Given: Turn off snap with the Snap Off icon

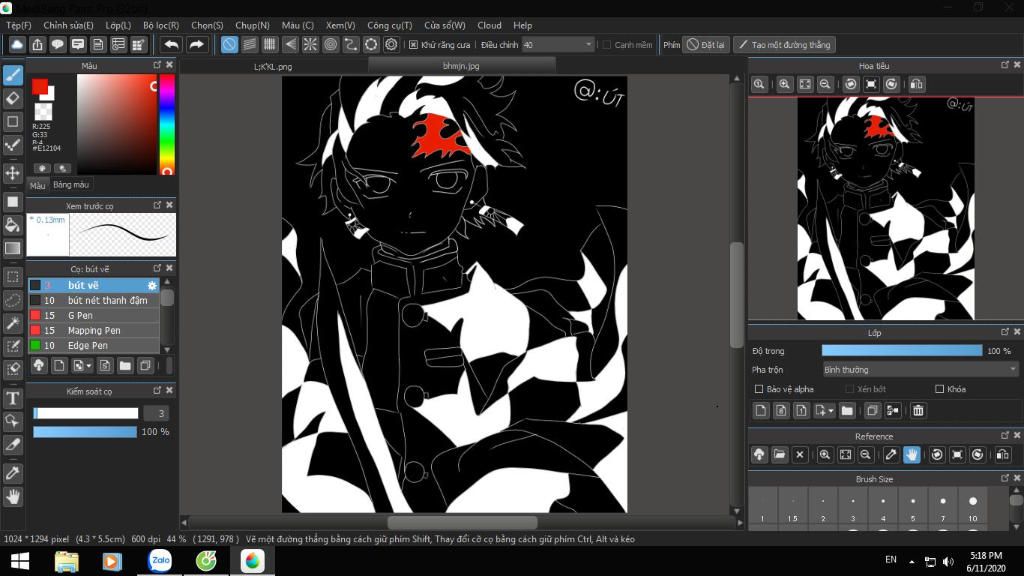Looking at the screenshot, I should tap(229, 44).
